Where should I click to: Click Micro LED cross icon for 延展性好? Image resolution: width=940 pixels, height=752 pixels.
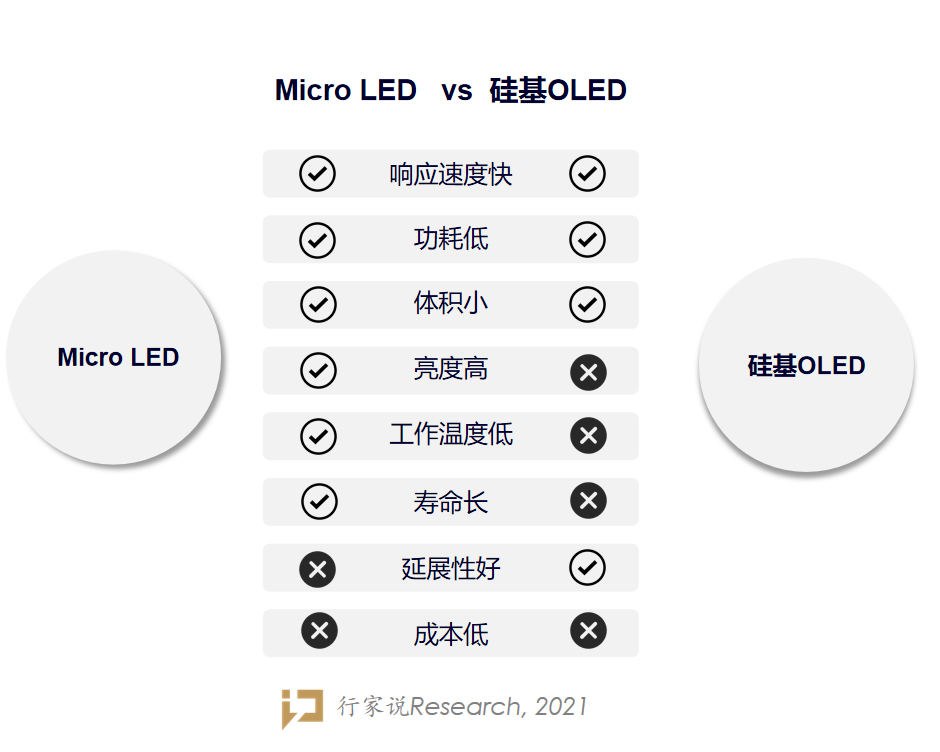[x=317, y=570]
